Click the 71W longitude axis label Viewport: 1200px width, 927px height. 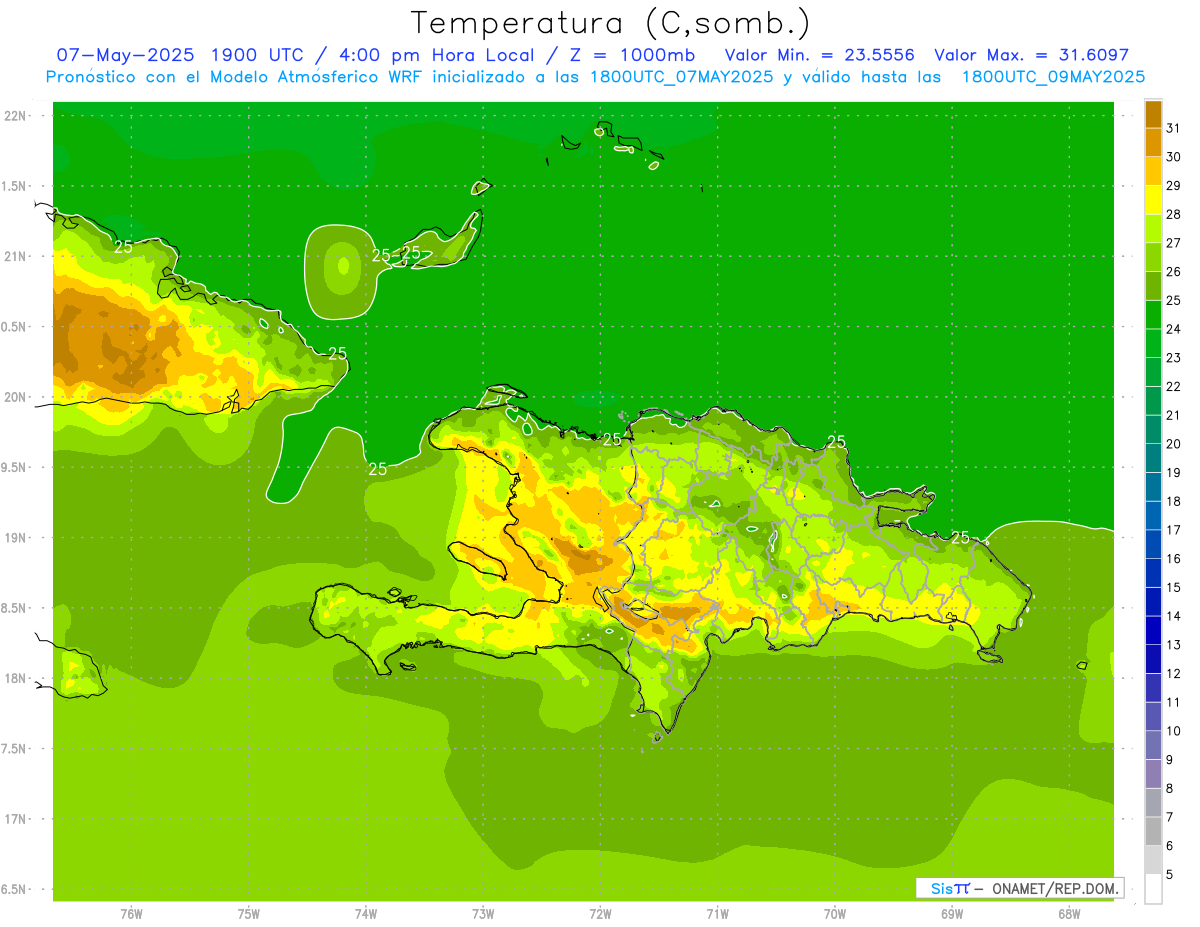pos(717,914)
